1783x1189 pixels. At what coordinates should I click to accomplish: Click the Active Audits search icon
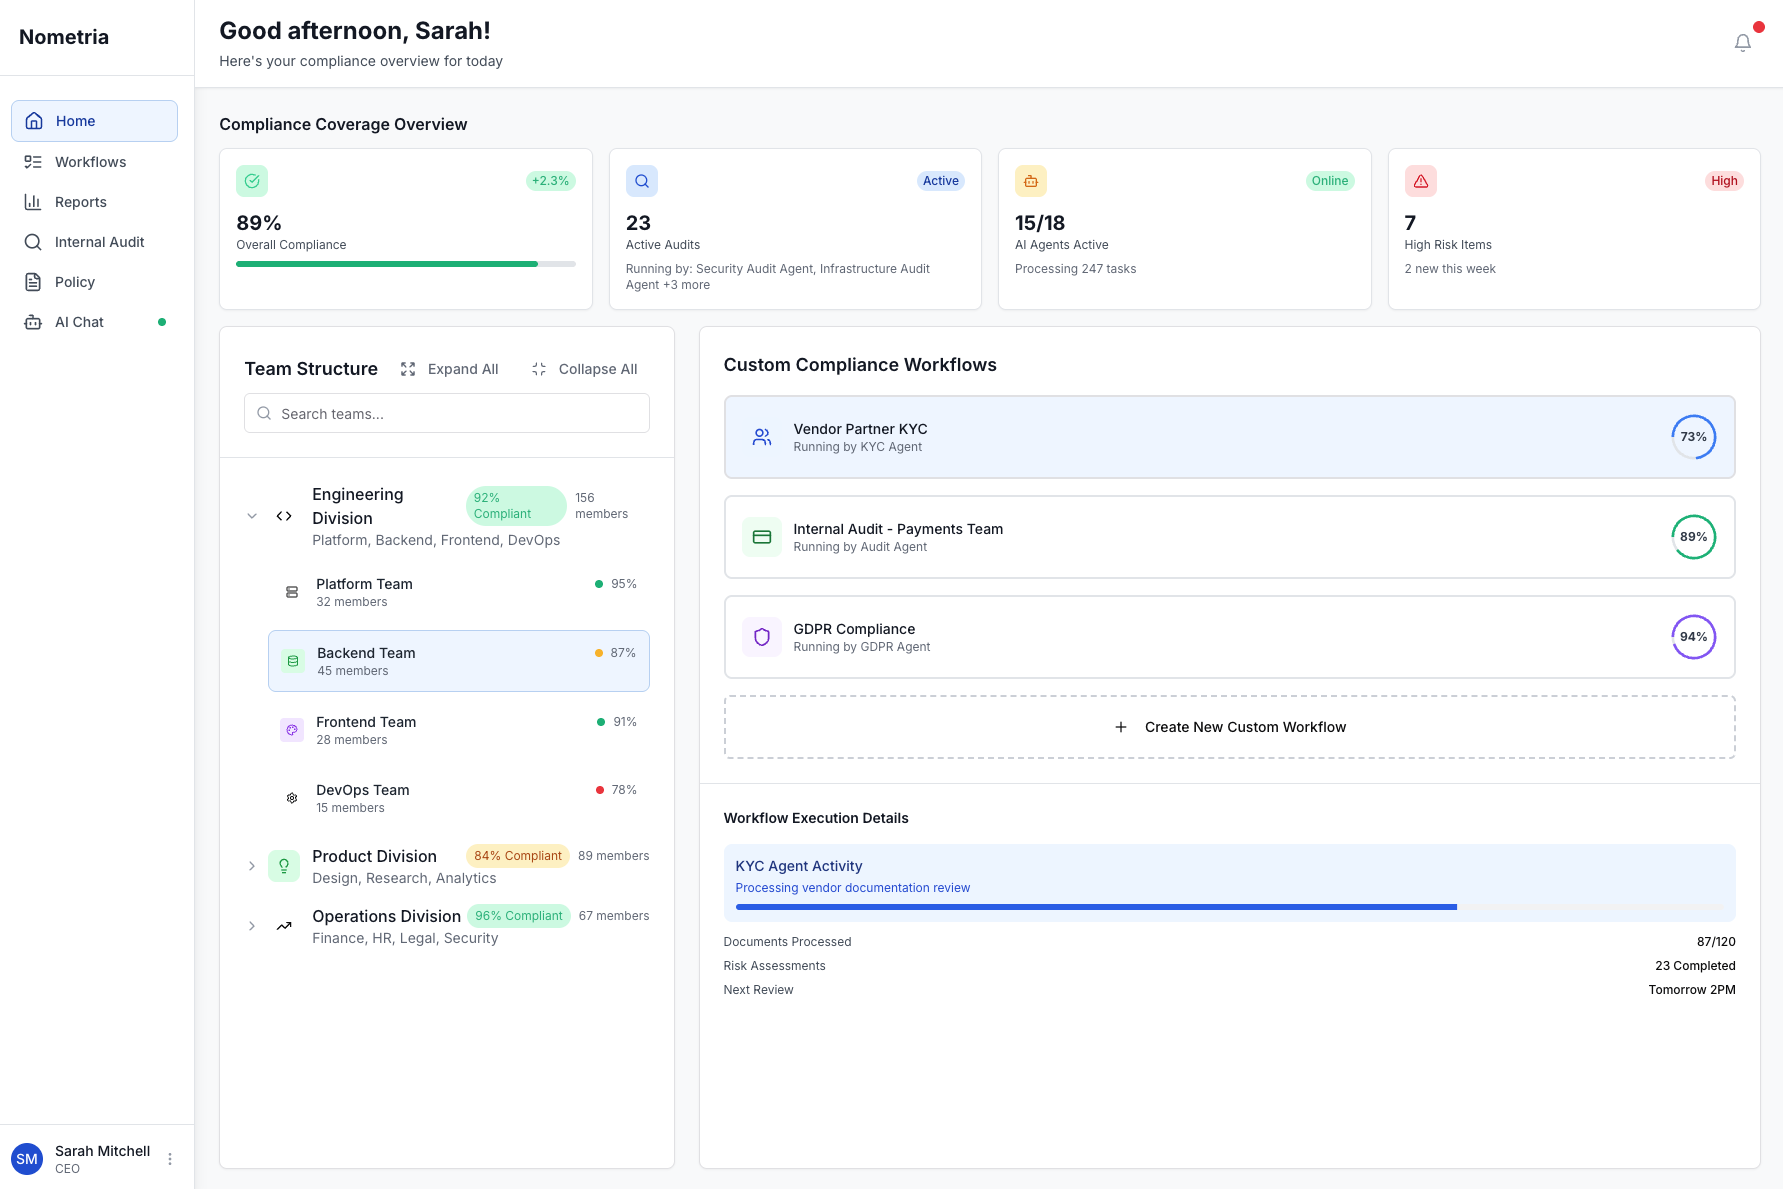point(642,181)
